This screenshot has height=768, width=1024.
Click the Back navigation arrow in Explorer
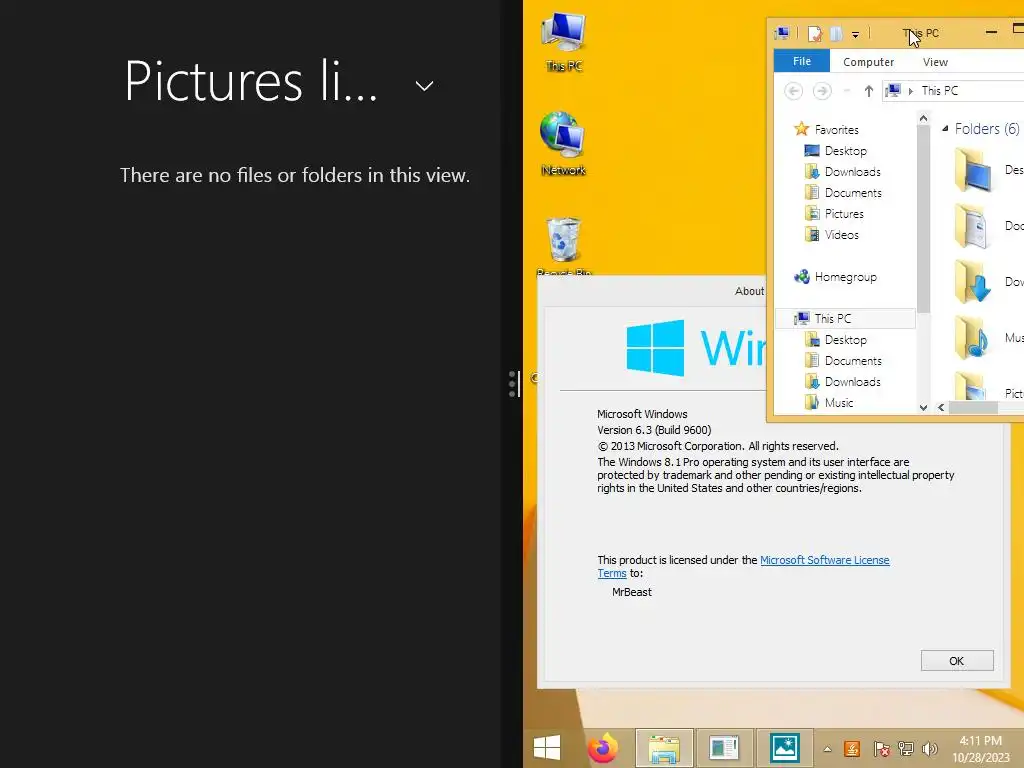pyautogui.click(x=793, y=91)
